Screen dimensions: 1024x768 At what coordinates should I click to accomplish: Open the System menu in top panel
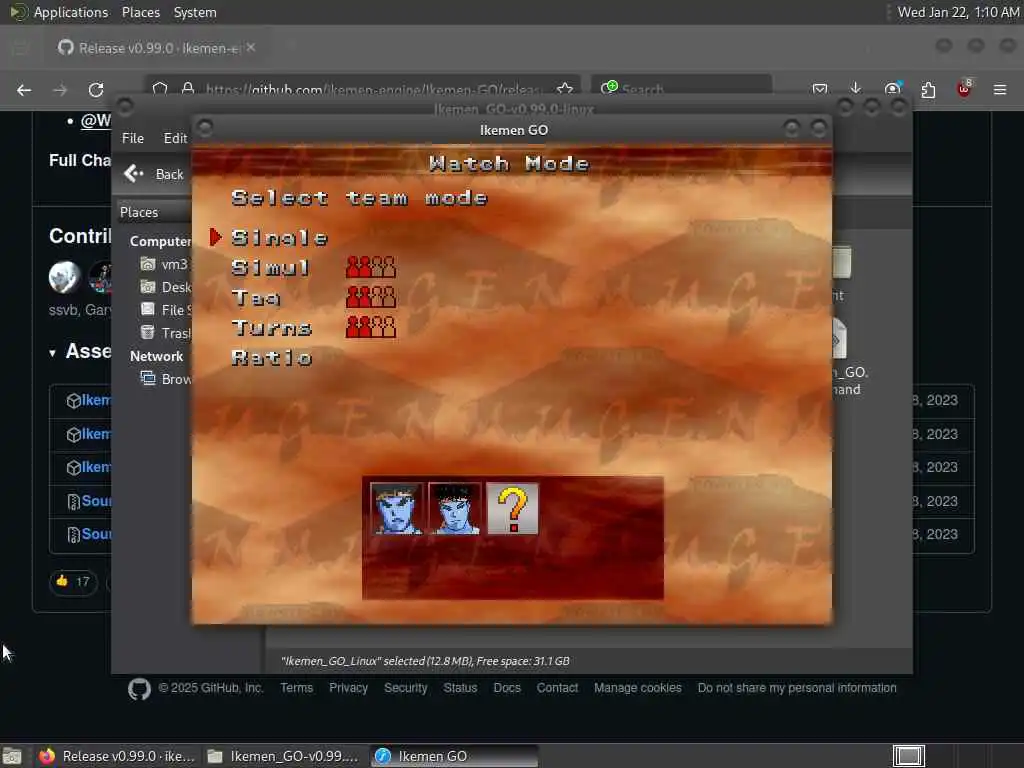coord(195,12)
